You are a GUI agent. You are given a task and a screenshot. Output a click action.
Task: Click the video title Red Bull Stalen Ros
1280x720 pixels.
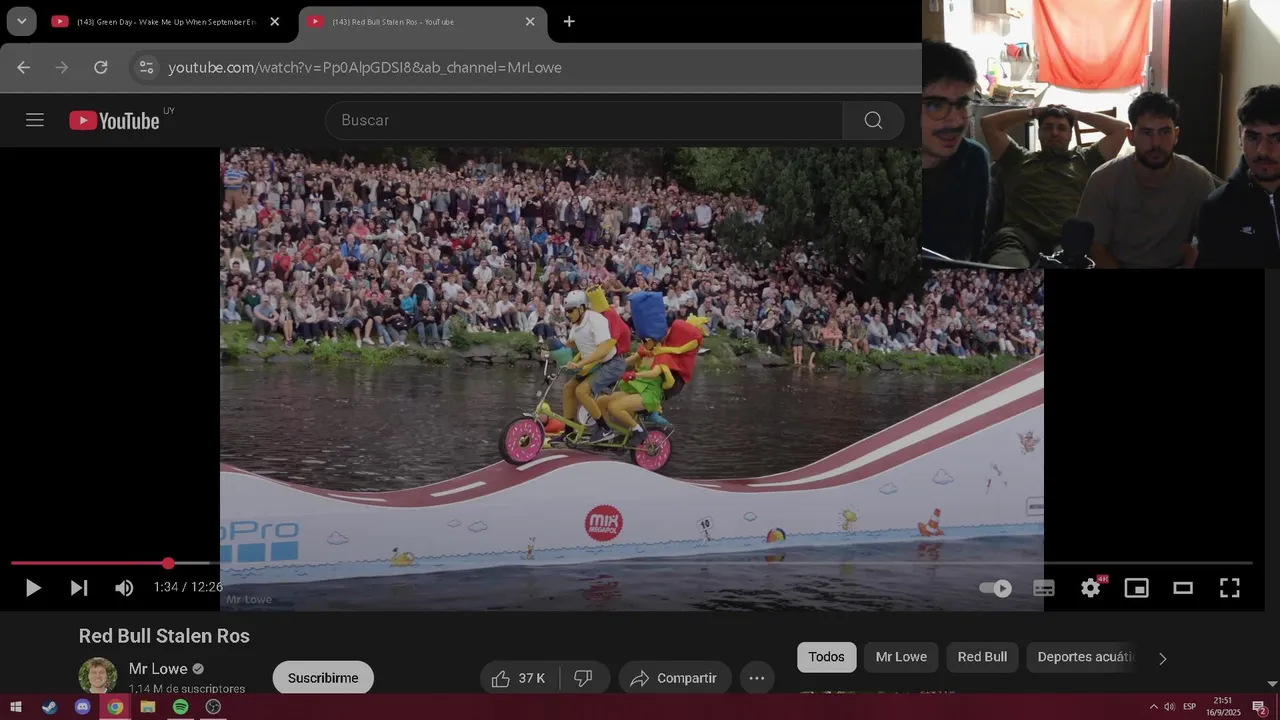(x=164, y=636)
